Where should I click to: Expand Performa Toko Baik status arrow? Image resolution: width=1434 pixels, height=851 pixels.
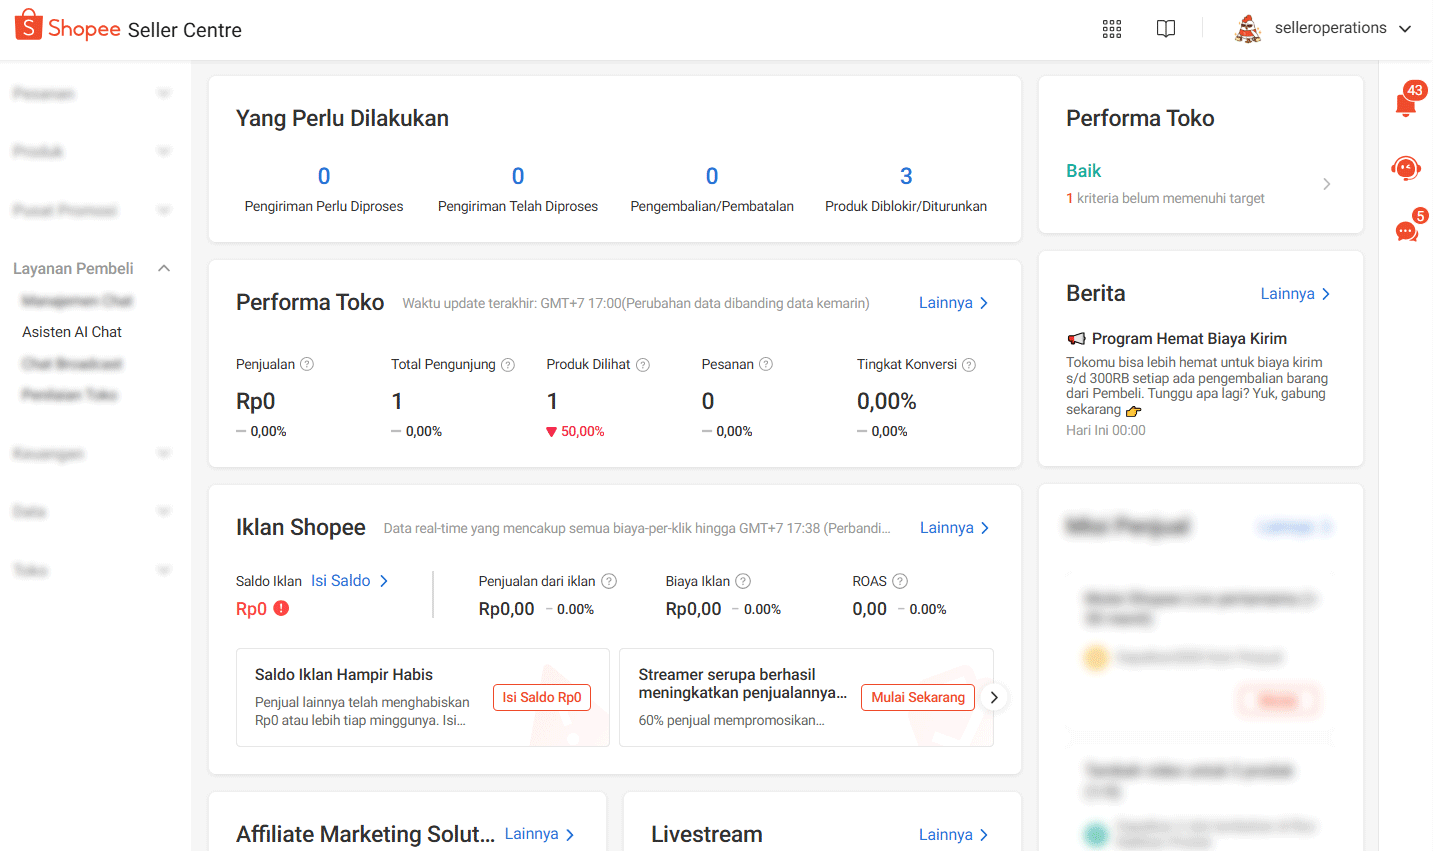[x=1327, y=184]
